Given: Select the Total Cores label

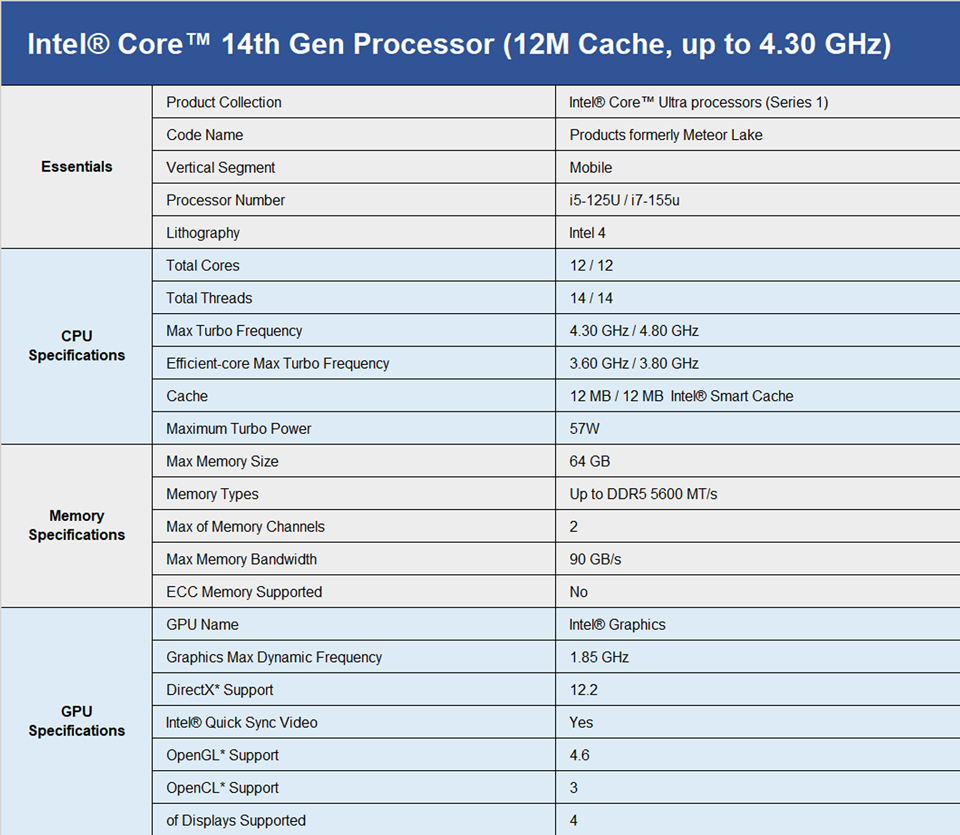Looking at the screenshot, I should (x=203, y=265).
